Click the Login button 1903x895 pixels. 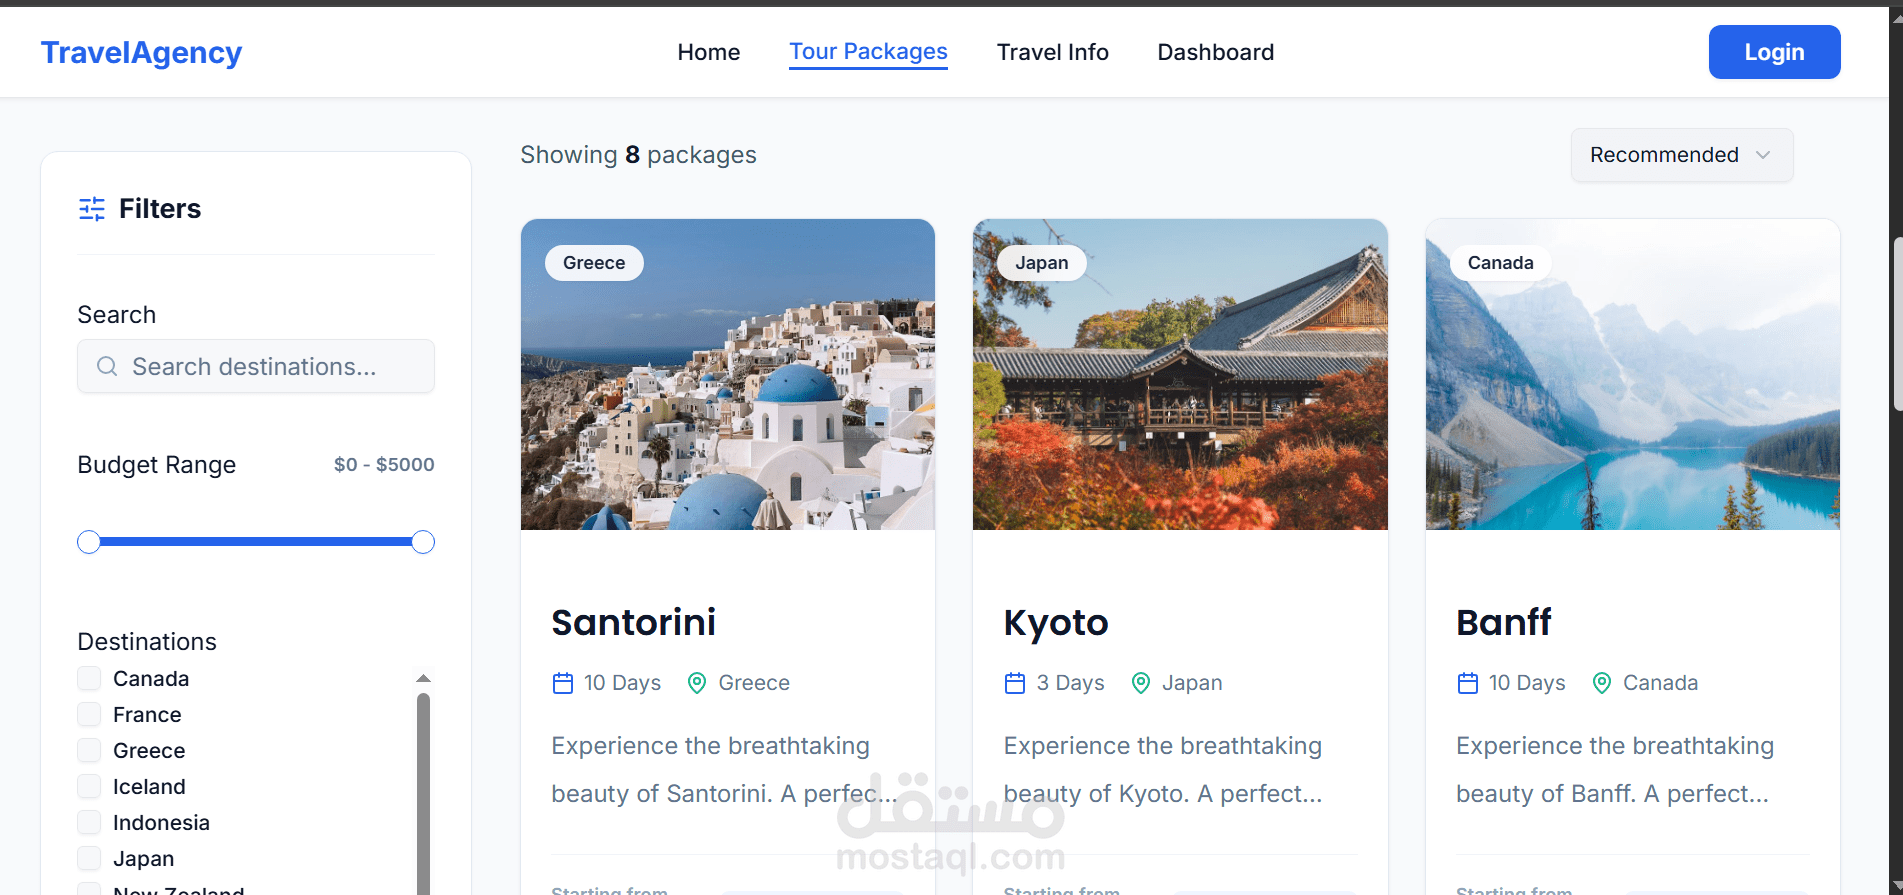point(1774,51)
